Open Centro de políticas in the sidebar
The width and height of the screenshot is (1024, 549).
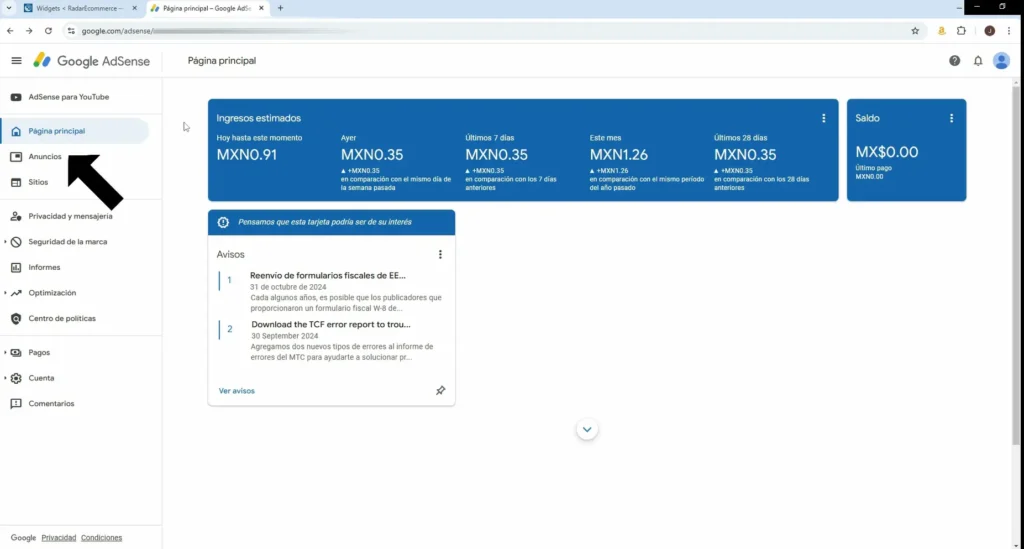click(61, 319)
